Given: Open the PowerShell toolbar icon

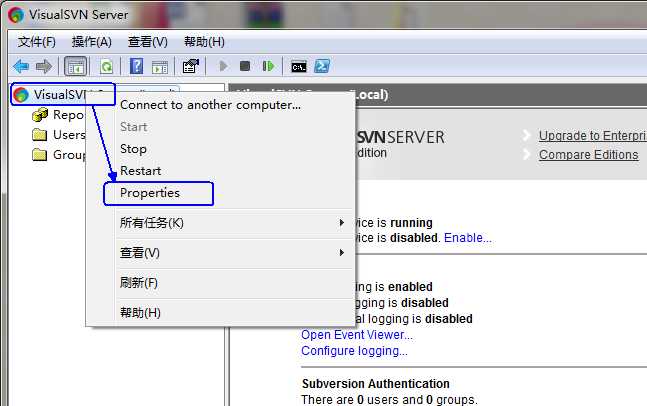Looking at the screenshot, I should (x=322, y=66).
